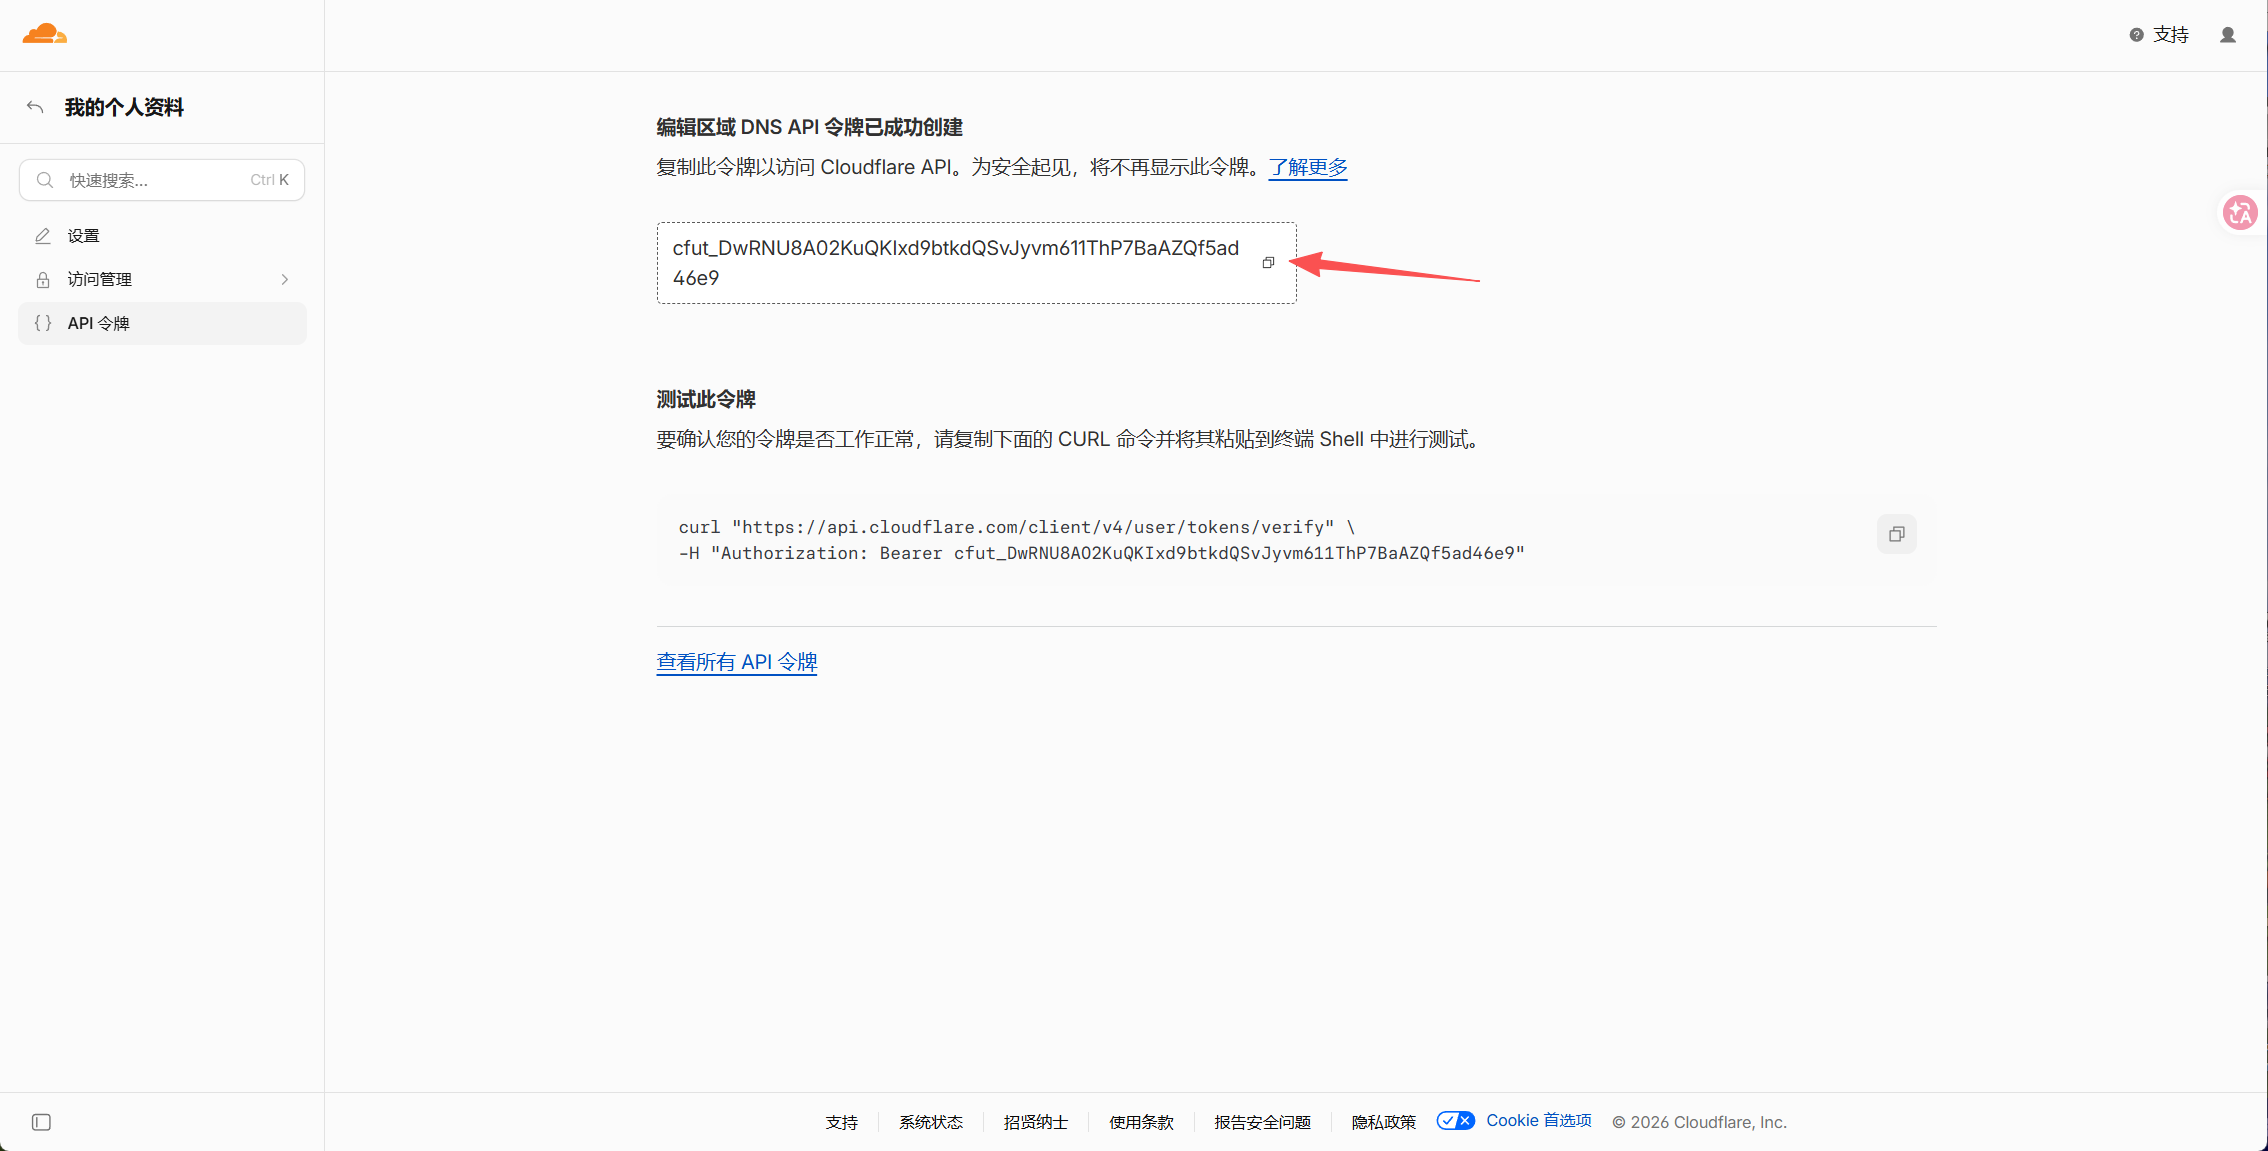Copy the API token using copy icon

(1268, 263)
